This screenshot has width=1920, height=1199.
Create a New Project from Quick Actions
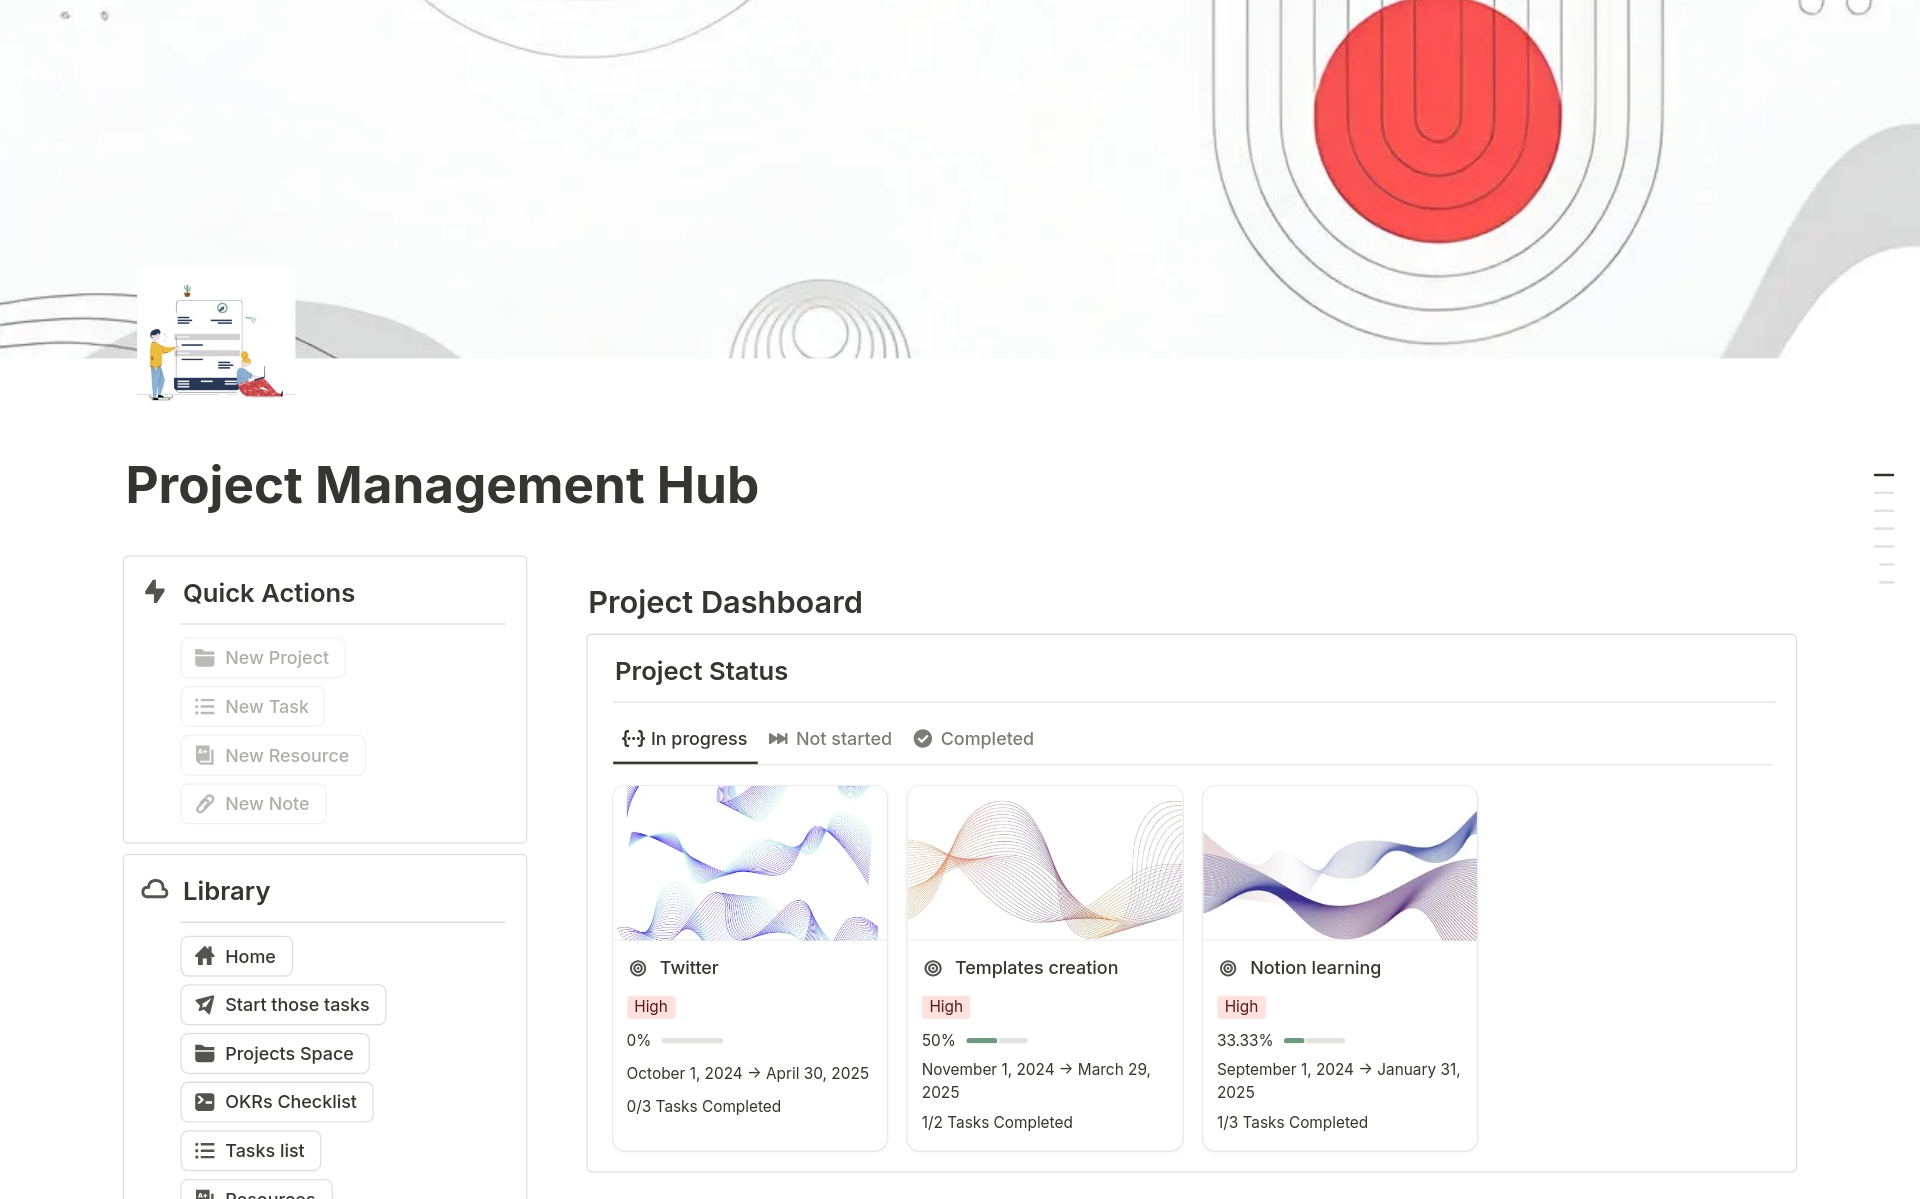(262, 657)
